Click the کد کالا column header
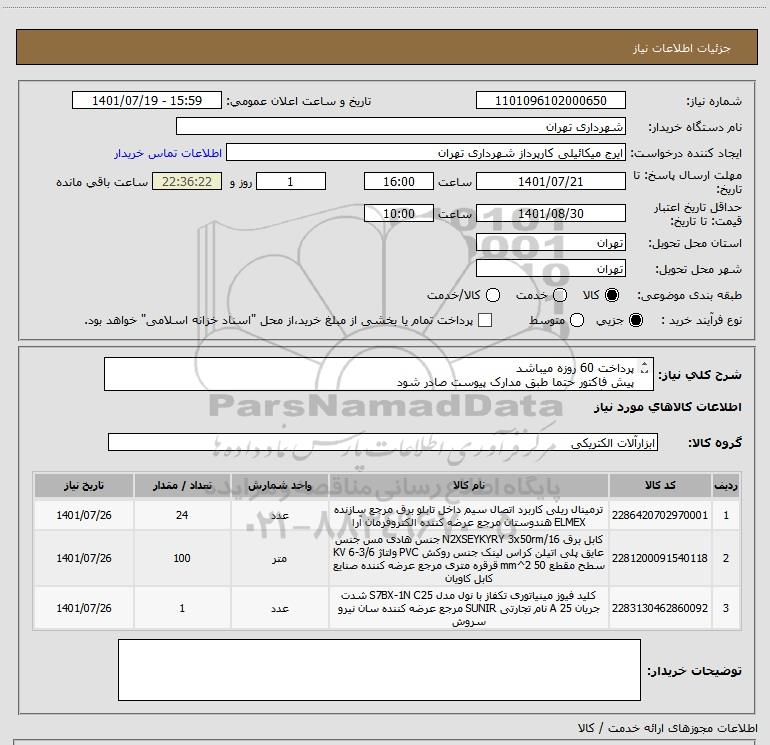 click(660, 485)
